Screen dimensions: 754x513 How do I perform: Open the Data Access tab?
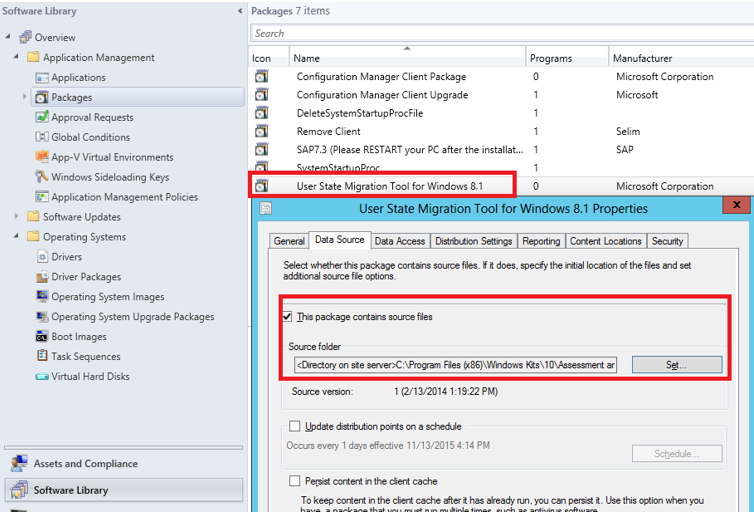400,241
